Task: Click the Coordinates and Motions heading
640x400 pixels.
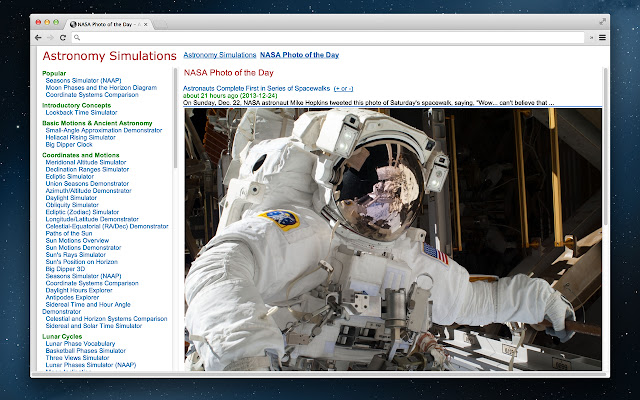Action: [81, 155]
